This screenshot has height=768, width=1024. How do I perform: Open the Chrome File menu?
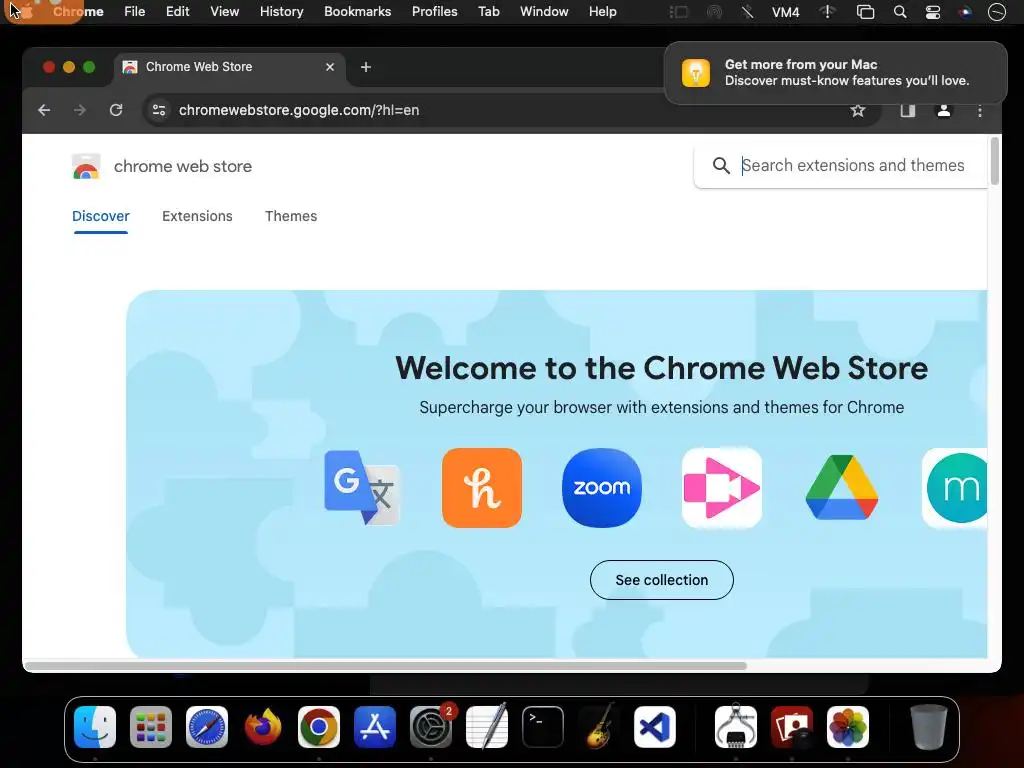(135, 12)
